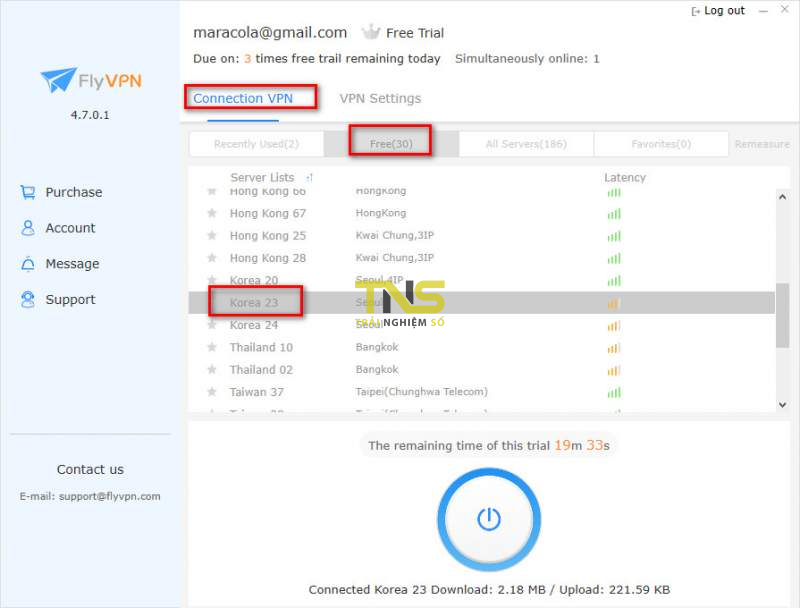Open the Message menu item
Viewport: 800px width, 608px height.
[72, 264]
